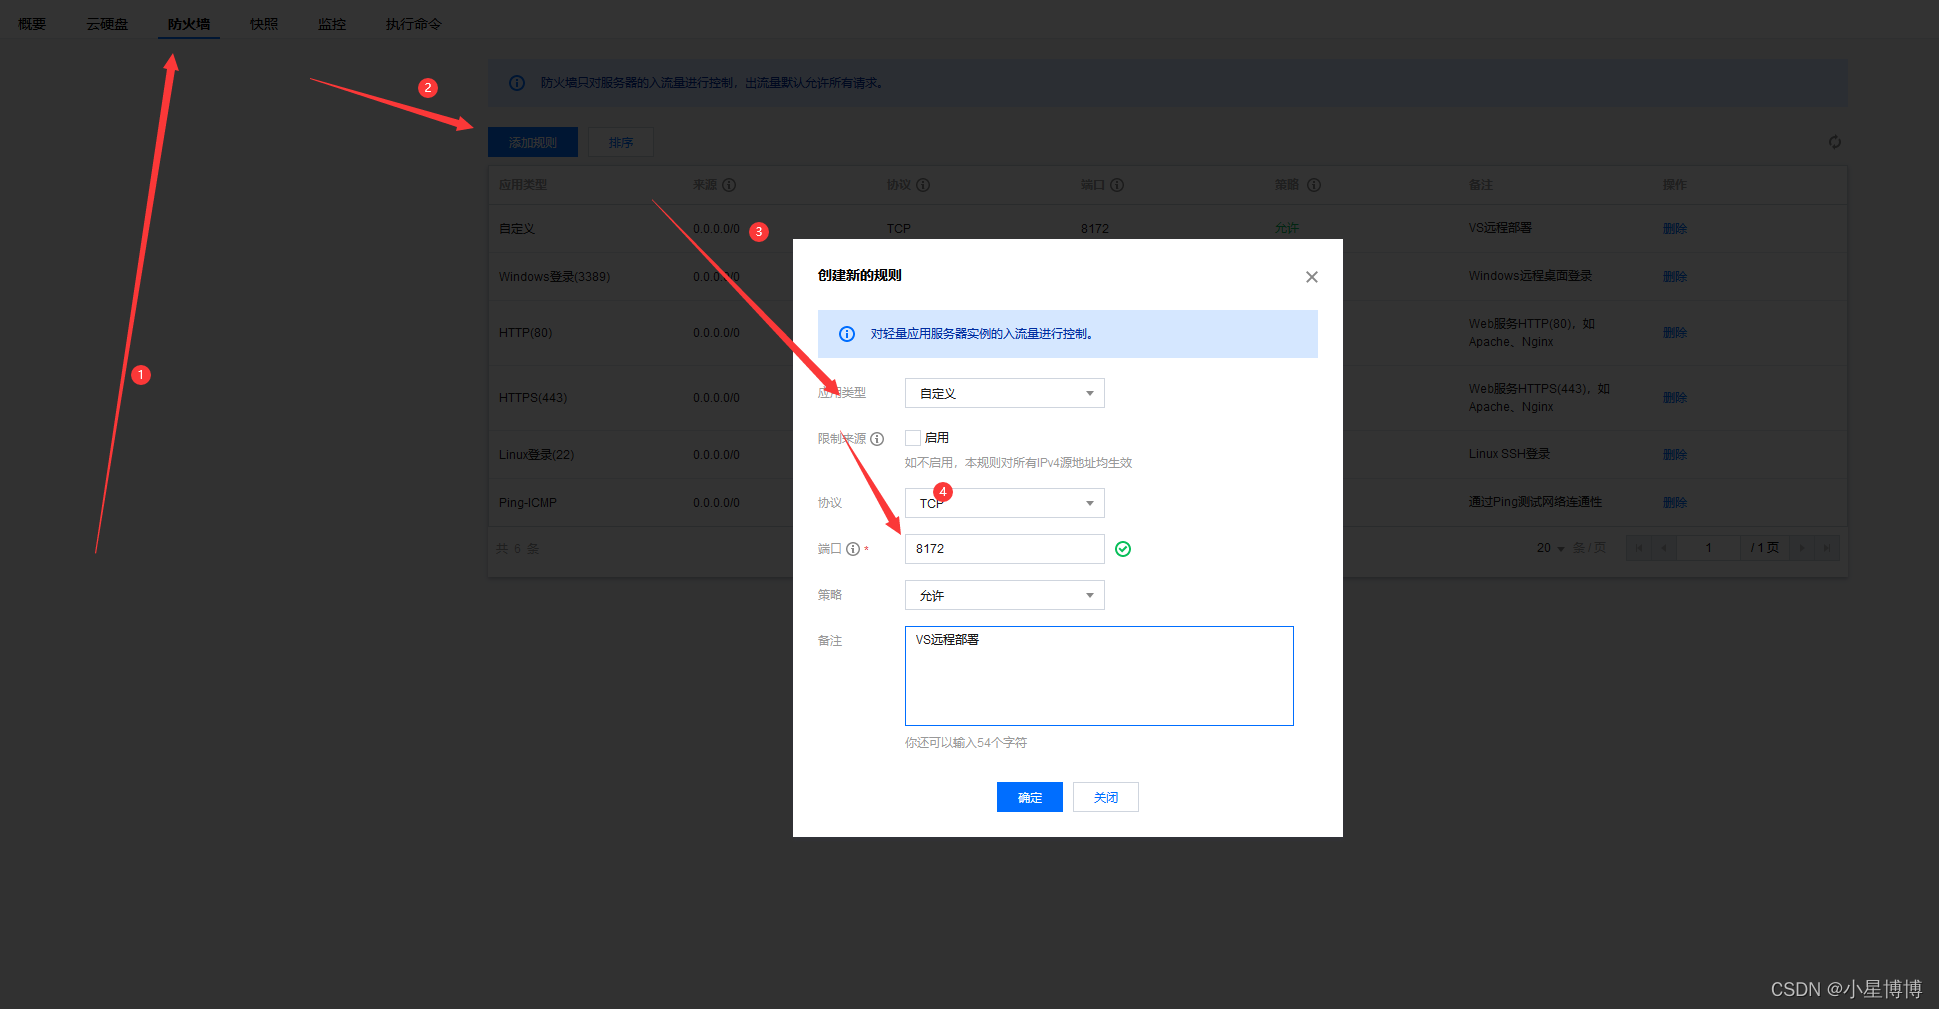The height and width of the screenshot is (1009, 1939).
Task: Go to last page in pagination
Action: 1827,548
